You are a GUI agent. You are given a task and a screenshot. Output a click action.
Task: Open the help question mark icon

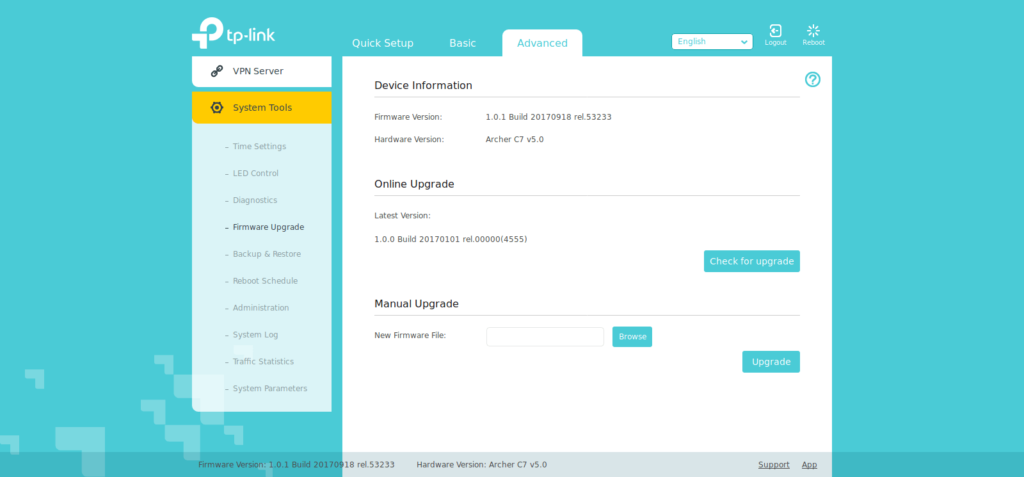[x=812, y=80]
